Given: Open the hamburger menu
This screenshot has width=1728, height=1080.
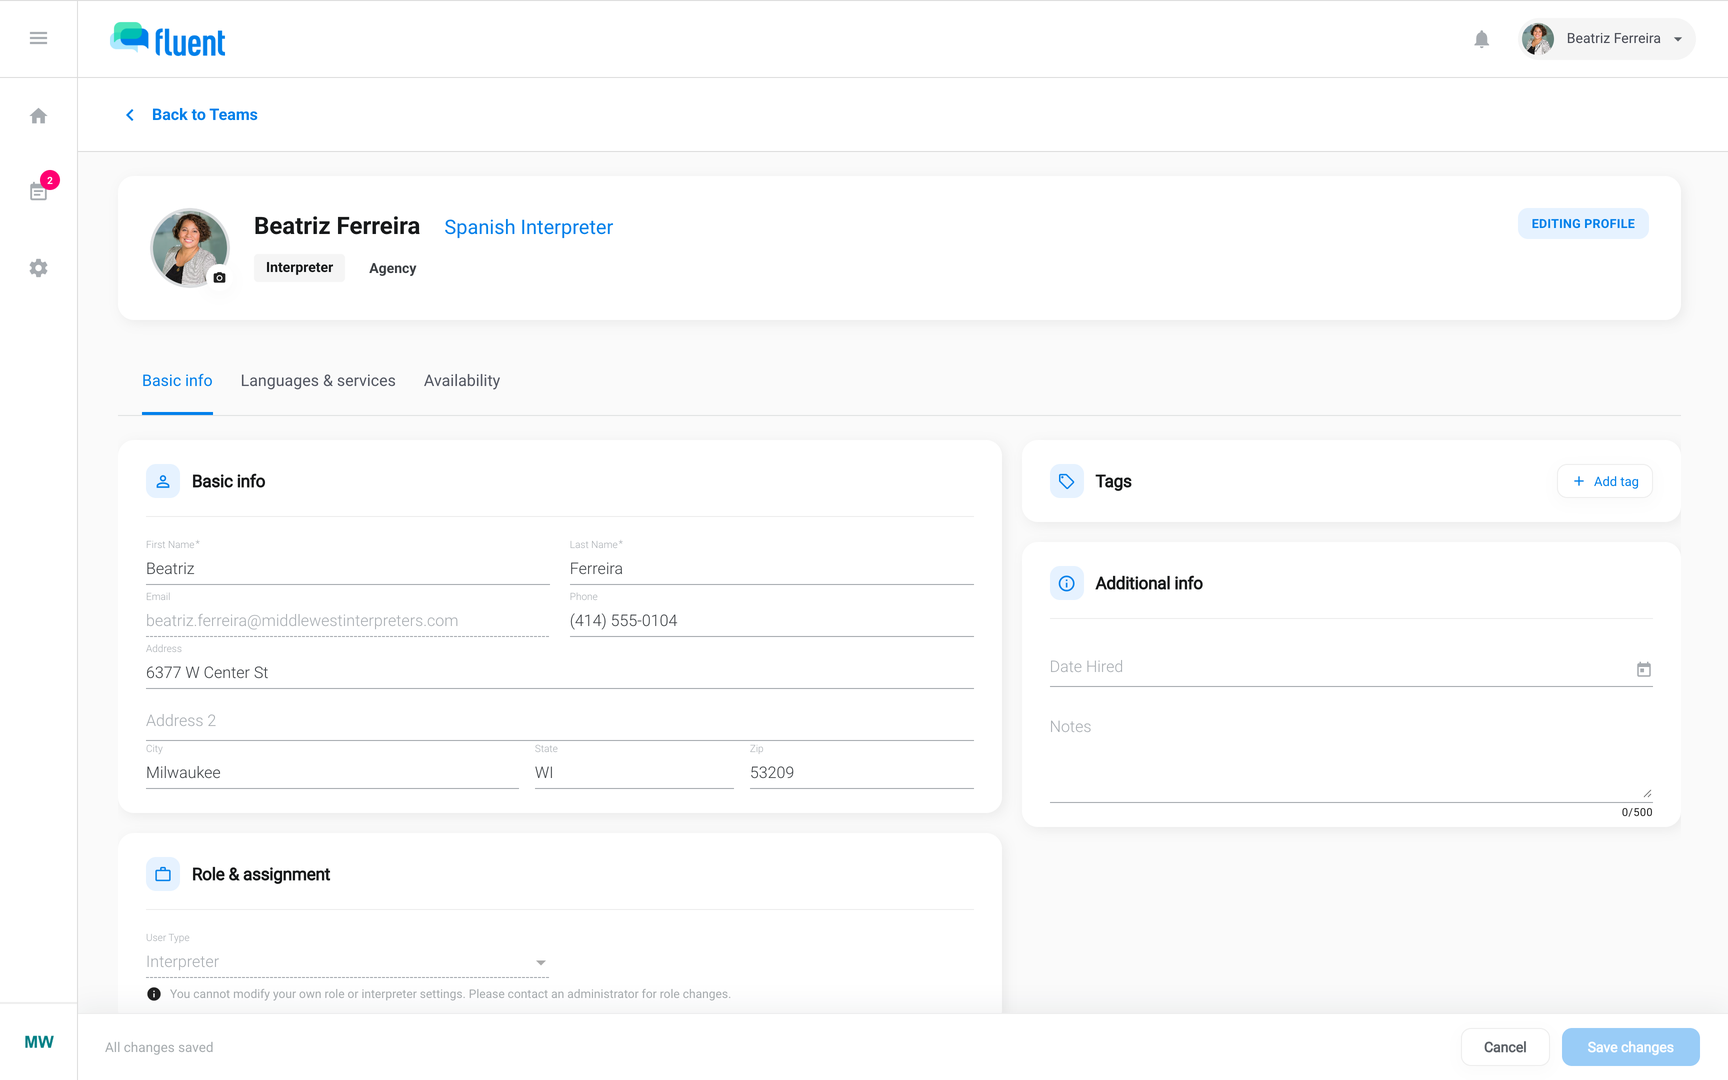Looking at the screenshot, I should point(38,38).
